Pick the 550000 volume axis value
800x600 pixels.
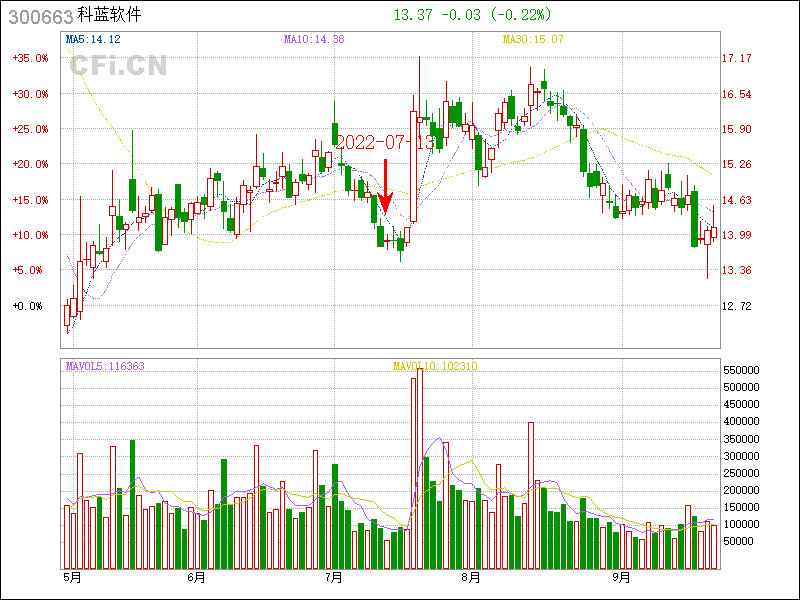741,370
